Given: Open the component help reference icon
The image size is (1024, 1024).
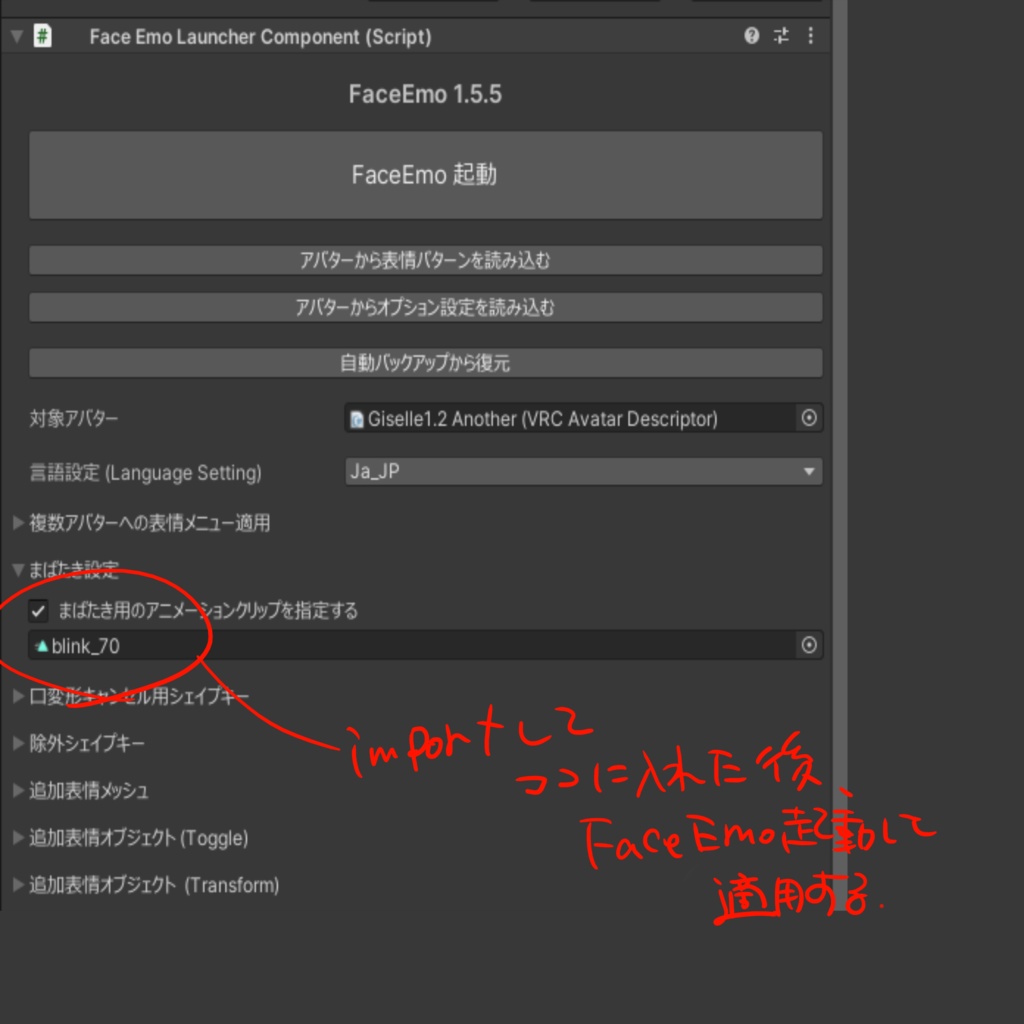Looking at the screenshot, I should tap(751, 35).
